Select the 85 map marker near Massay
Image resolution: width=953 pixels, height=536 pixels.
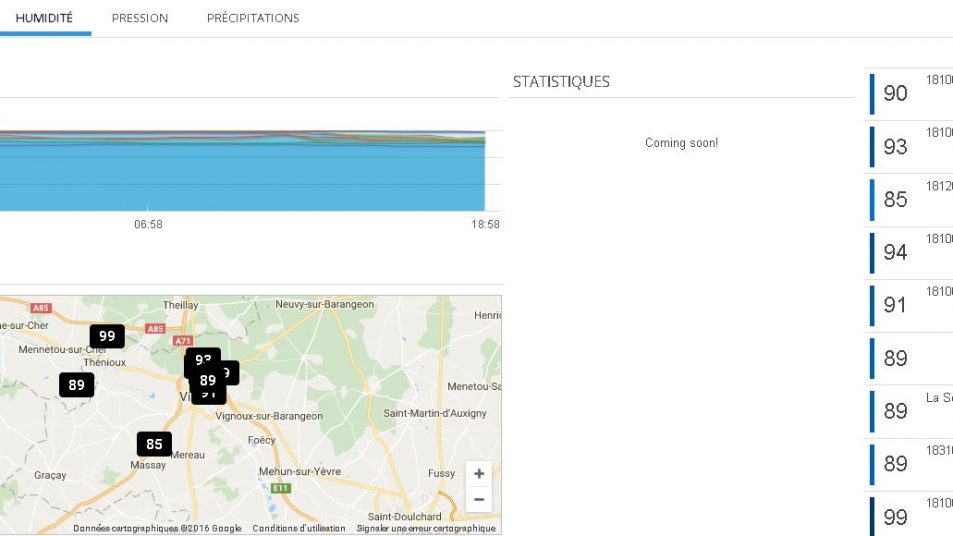pyautogui.click(x=154, y=445)
